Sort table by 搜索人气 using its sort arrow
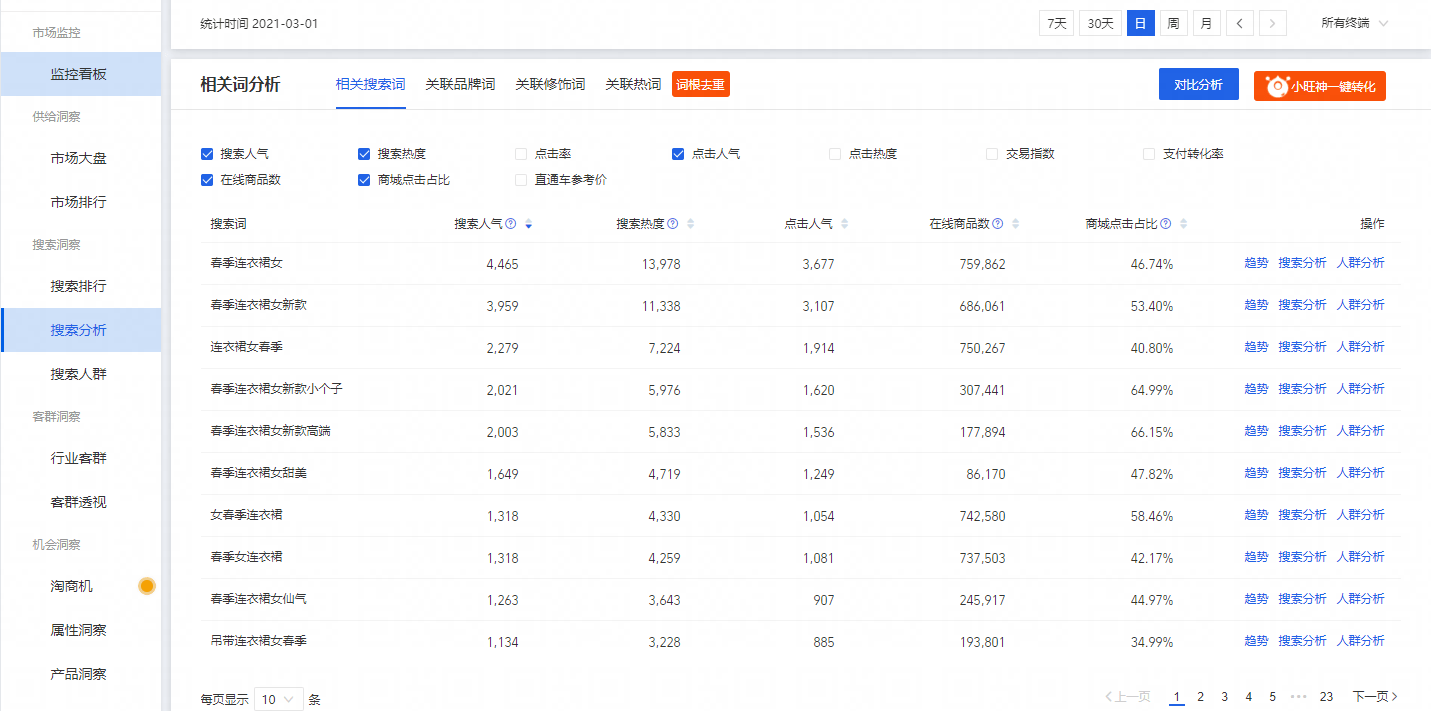 (528, 225)
